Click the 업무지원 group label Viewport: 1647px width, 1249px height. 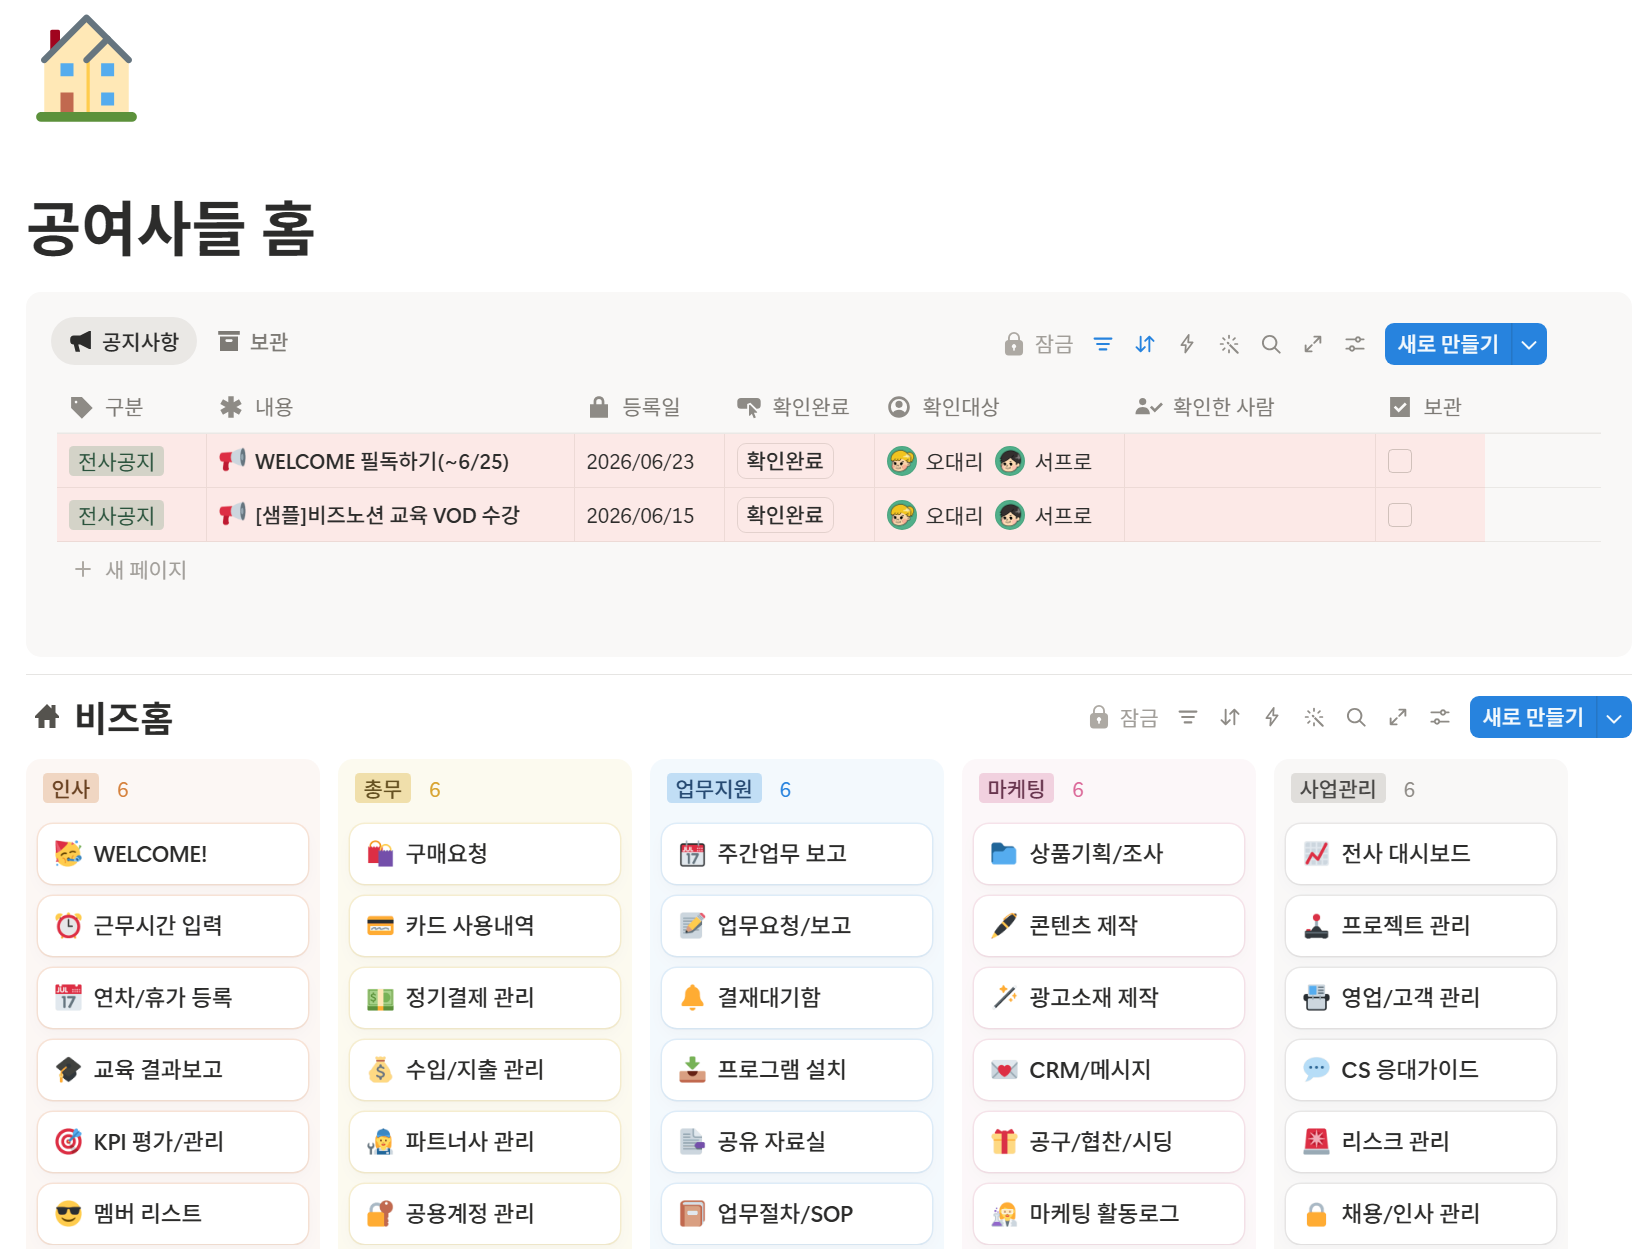coord(714,789)
